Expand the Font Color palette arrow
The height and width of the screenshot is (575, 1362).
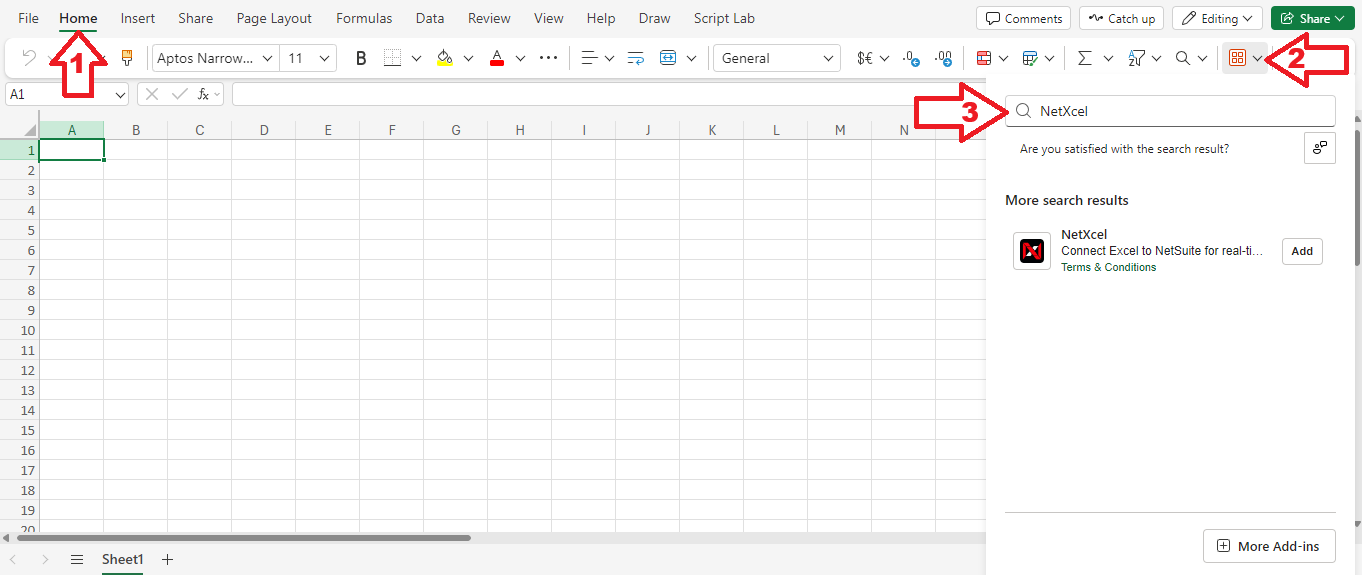point(520,58)
